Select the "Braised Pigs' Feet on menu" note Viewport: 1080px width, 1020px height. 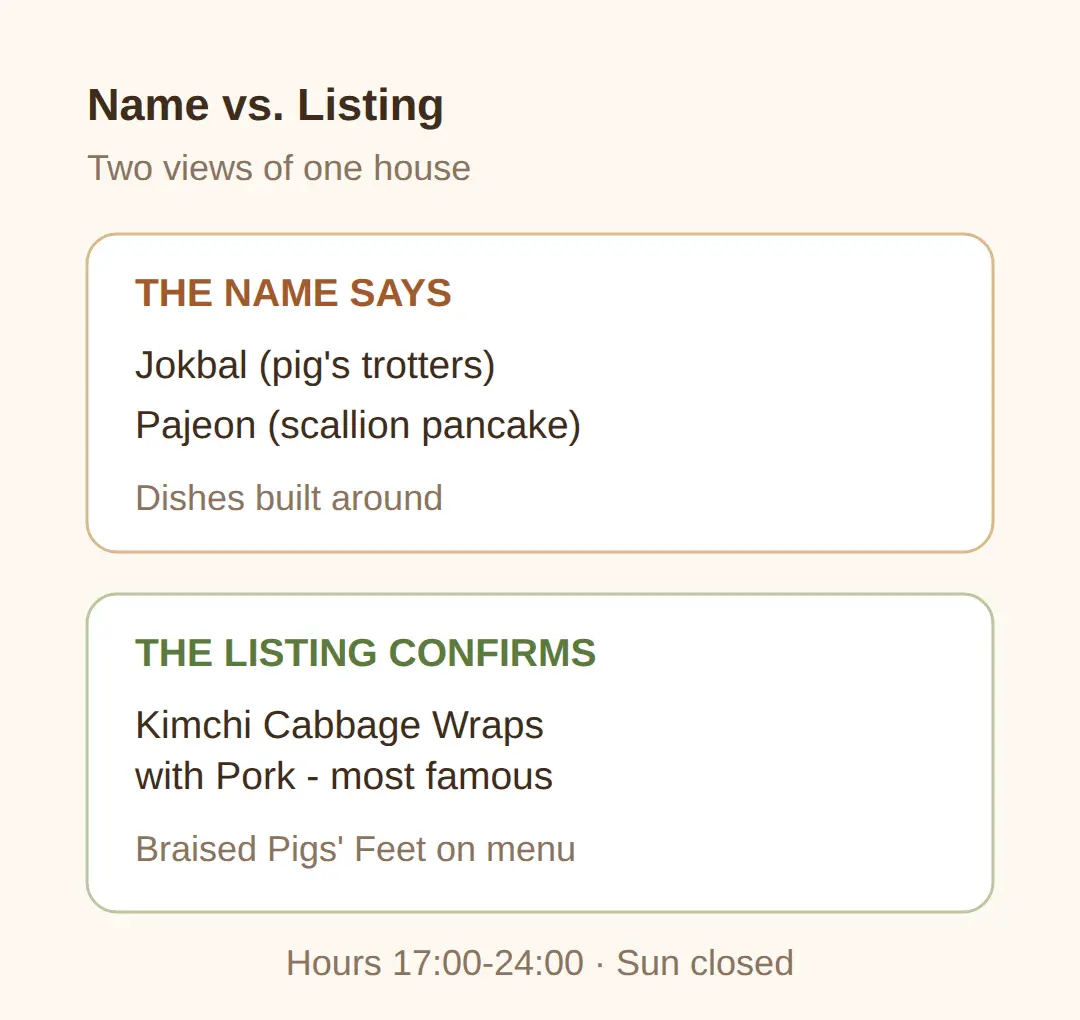pyautogui.click(x=355, y=849)
